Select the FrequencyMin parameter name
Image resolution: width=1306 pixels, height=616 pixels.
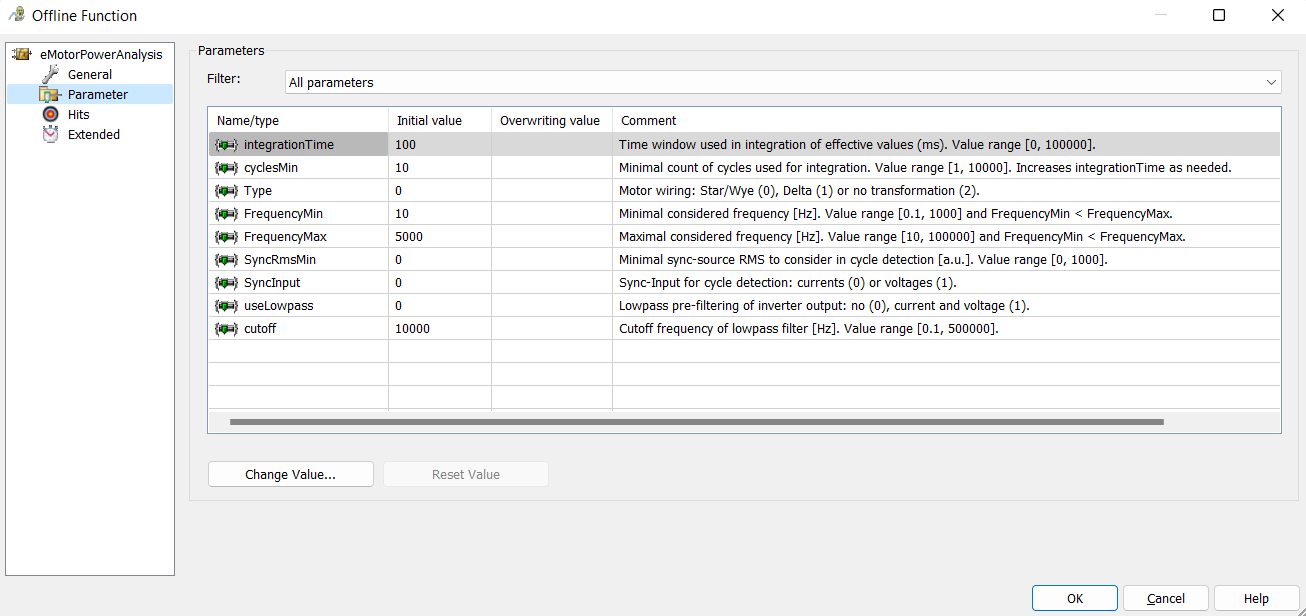click(x=283, y=214)
